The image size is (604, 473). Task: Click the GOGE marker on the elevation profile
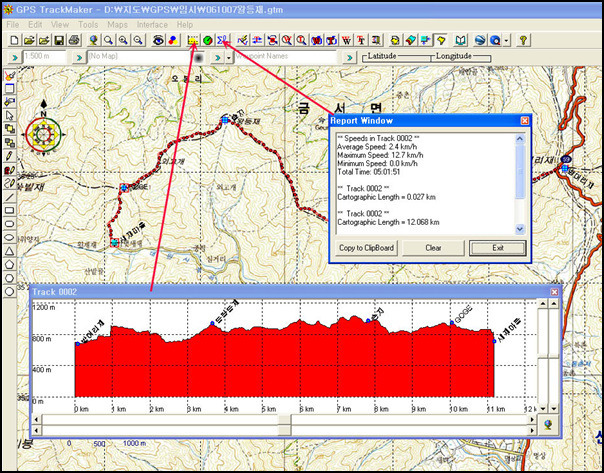click(452, 323)
